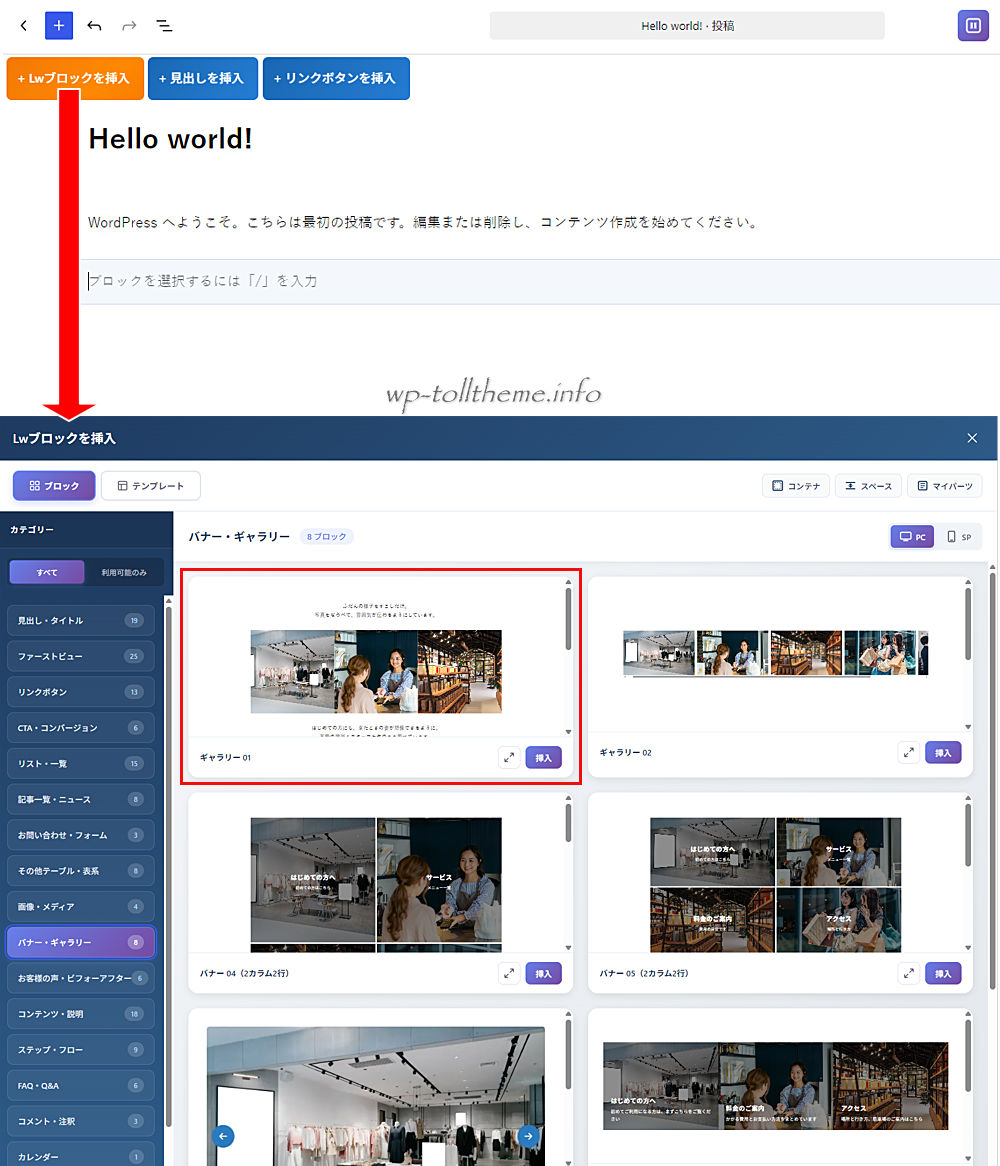
Task: Insert the ギャラリー 01 block
Action: (x=543, y=758)
